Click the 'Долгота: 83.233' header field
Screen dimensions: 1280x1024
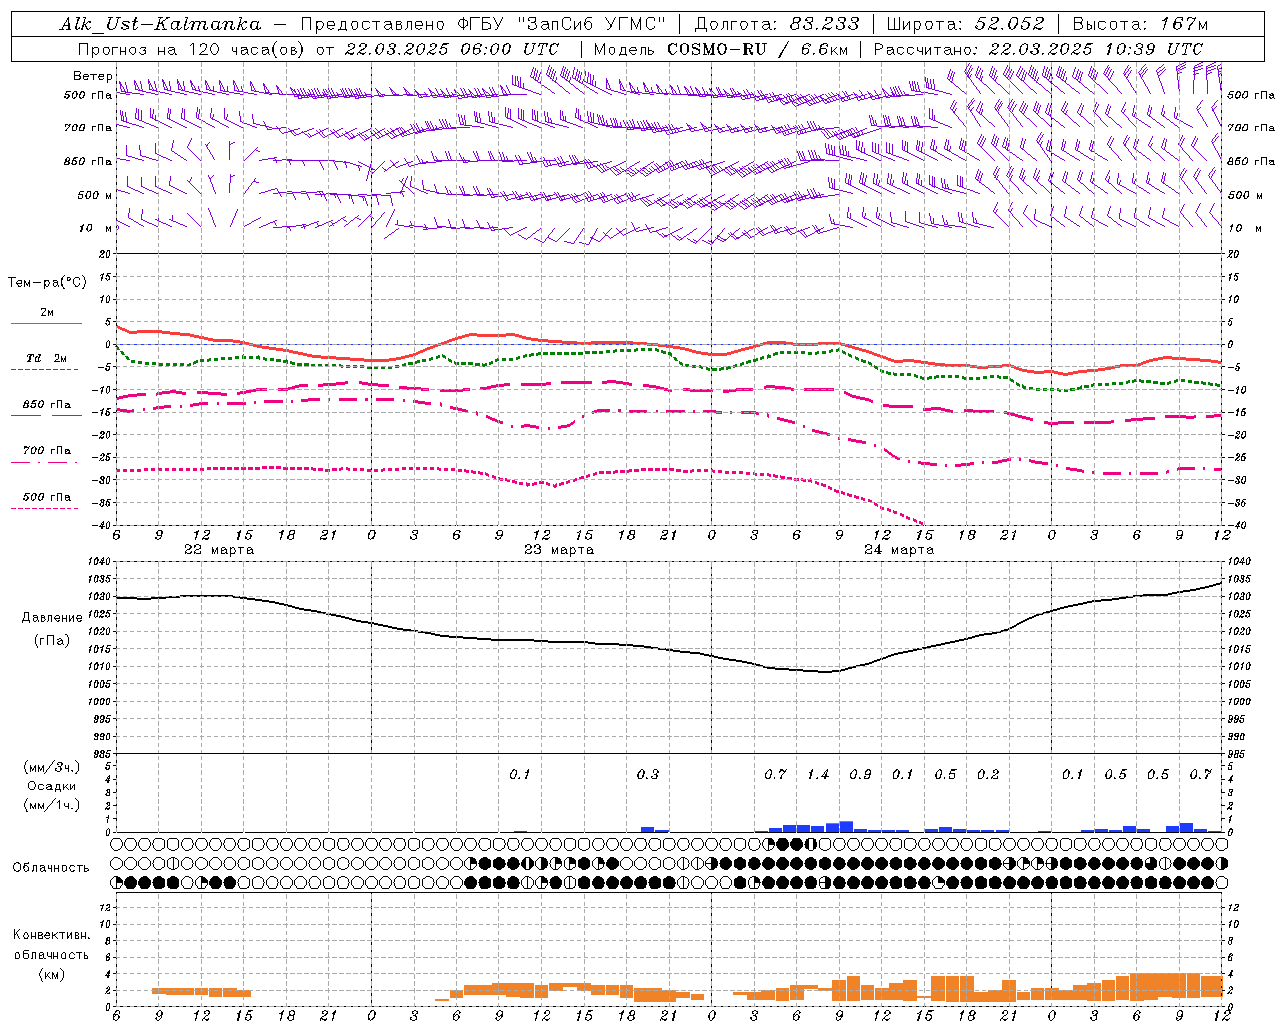point(777,24)
